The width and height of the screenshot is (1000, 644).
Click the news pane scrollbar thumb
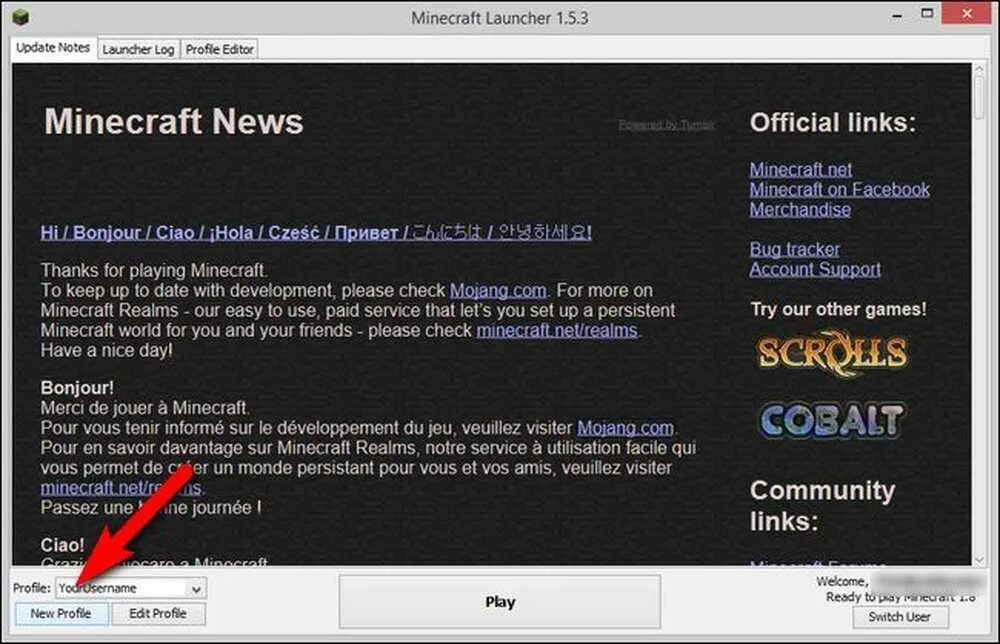click(979, 97)
